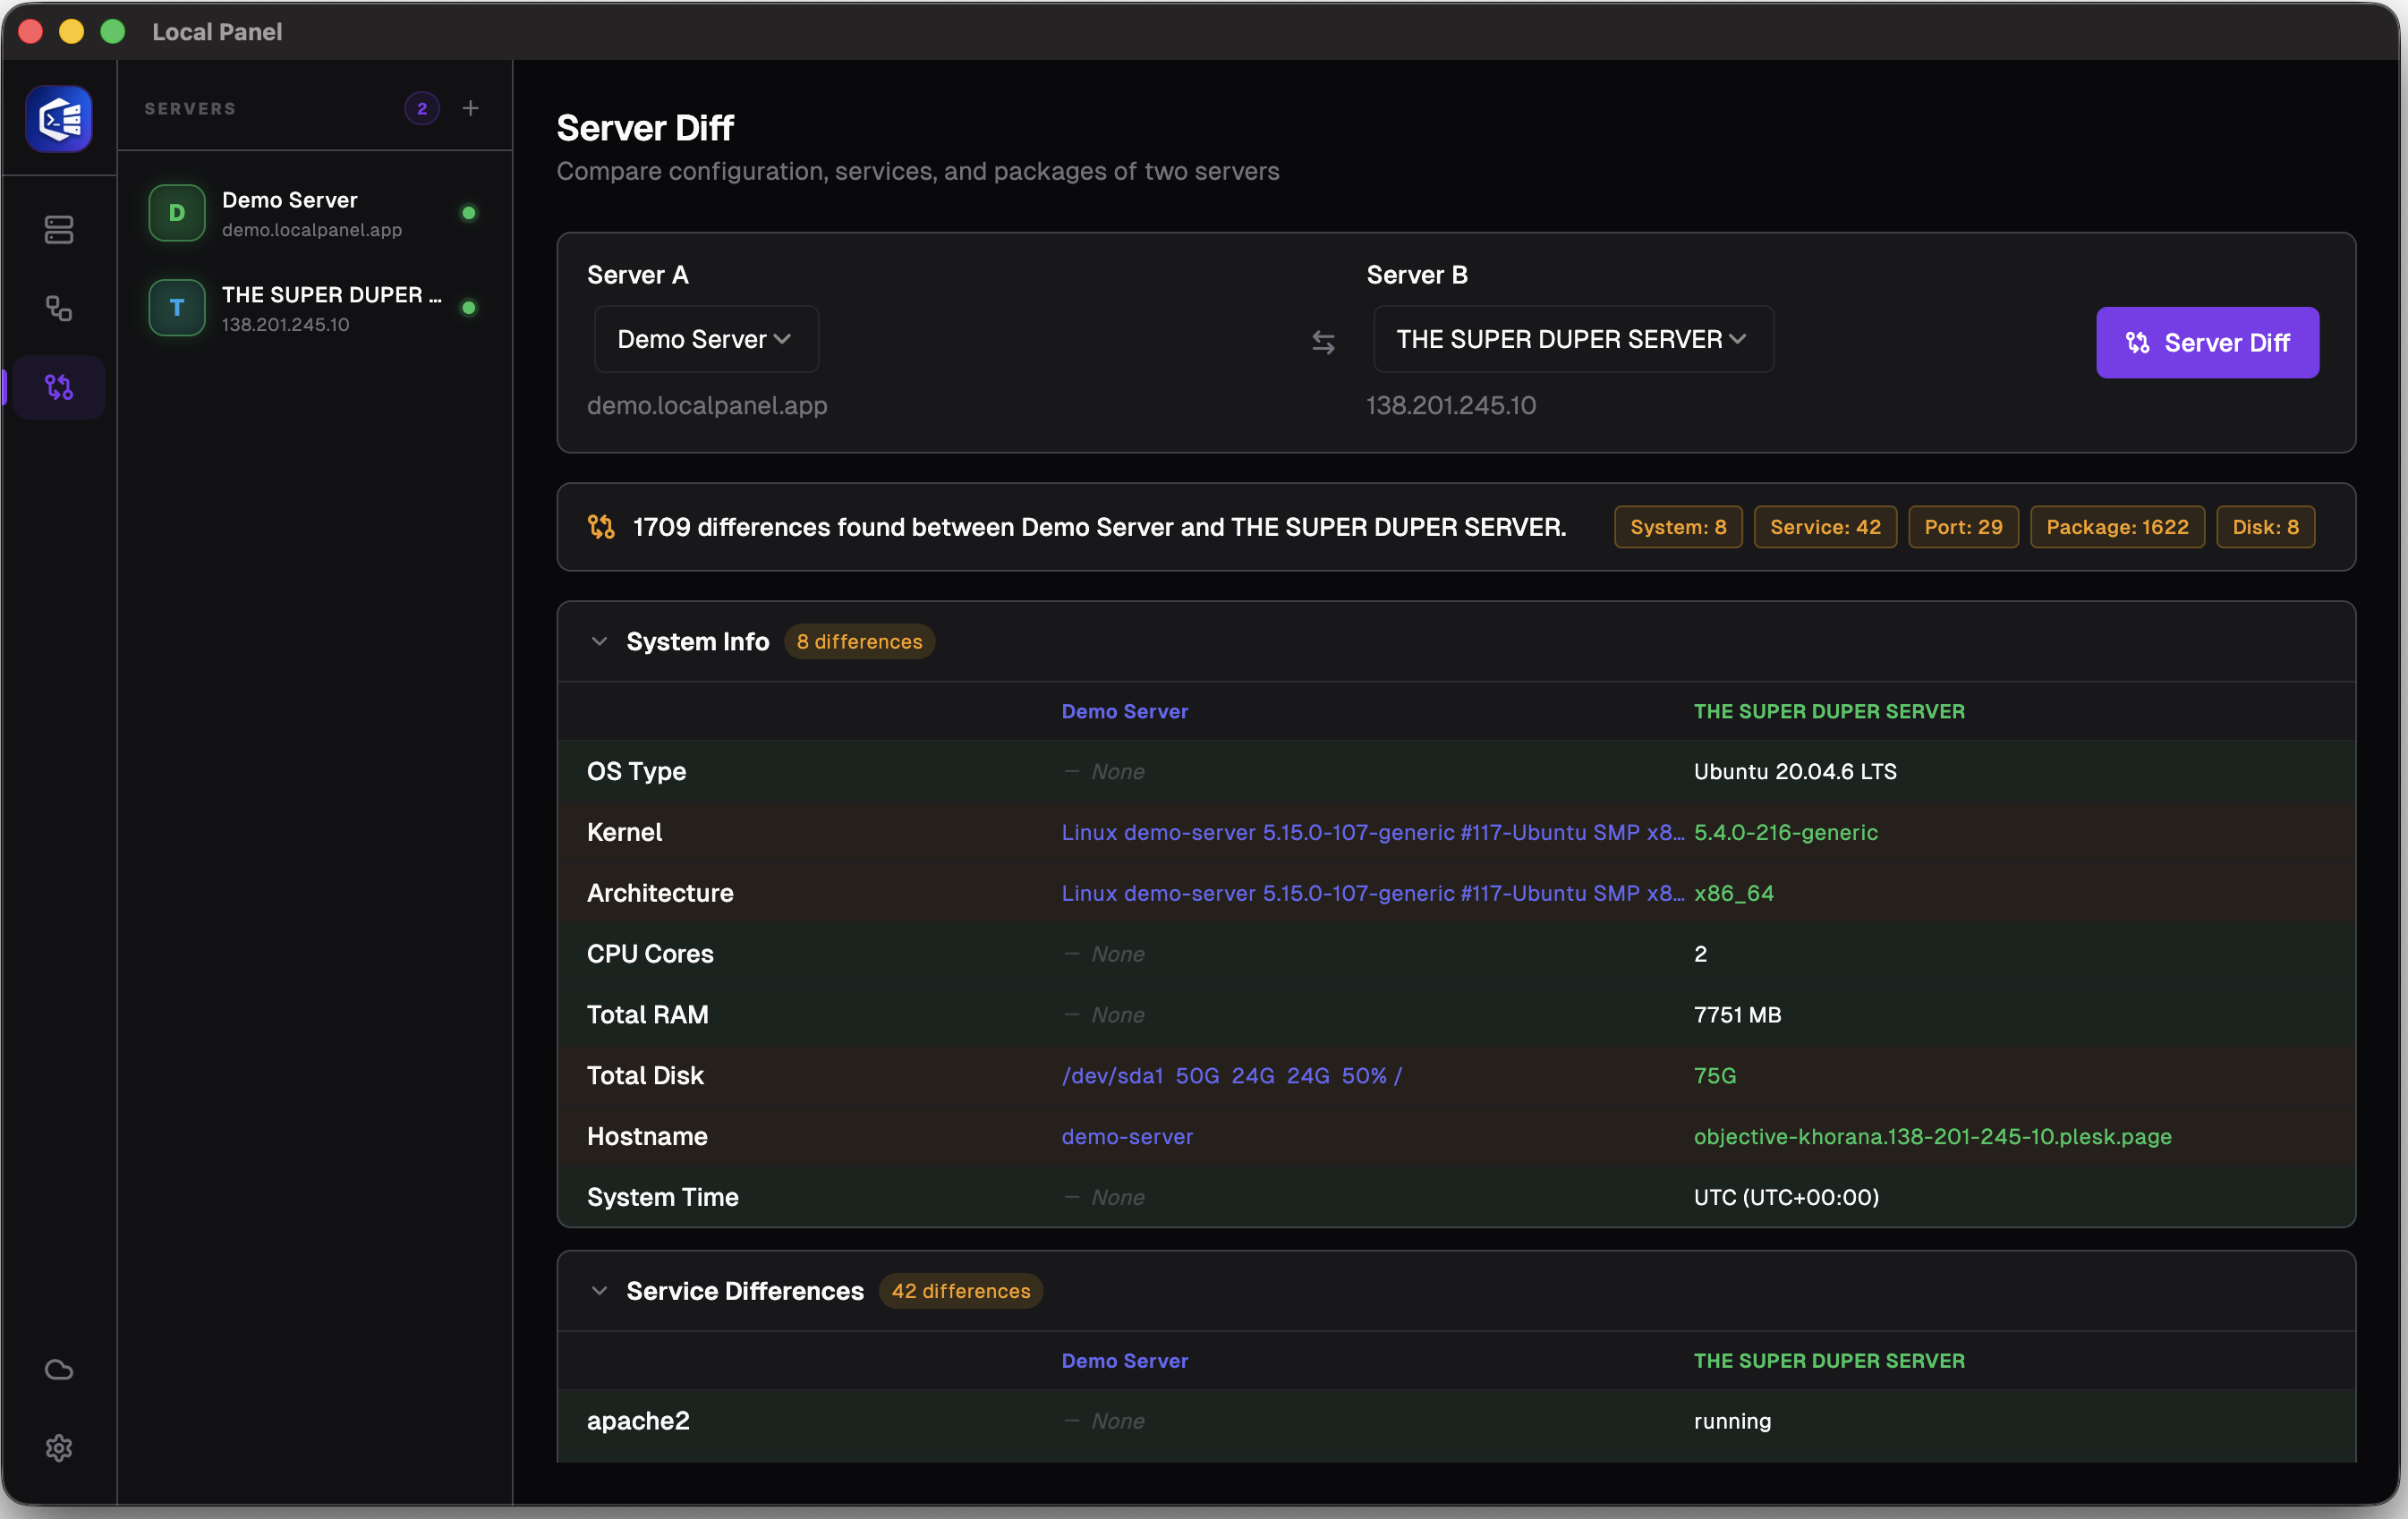Click the servers count badge 2

click(422, 108)
